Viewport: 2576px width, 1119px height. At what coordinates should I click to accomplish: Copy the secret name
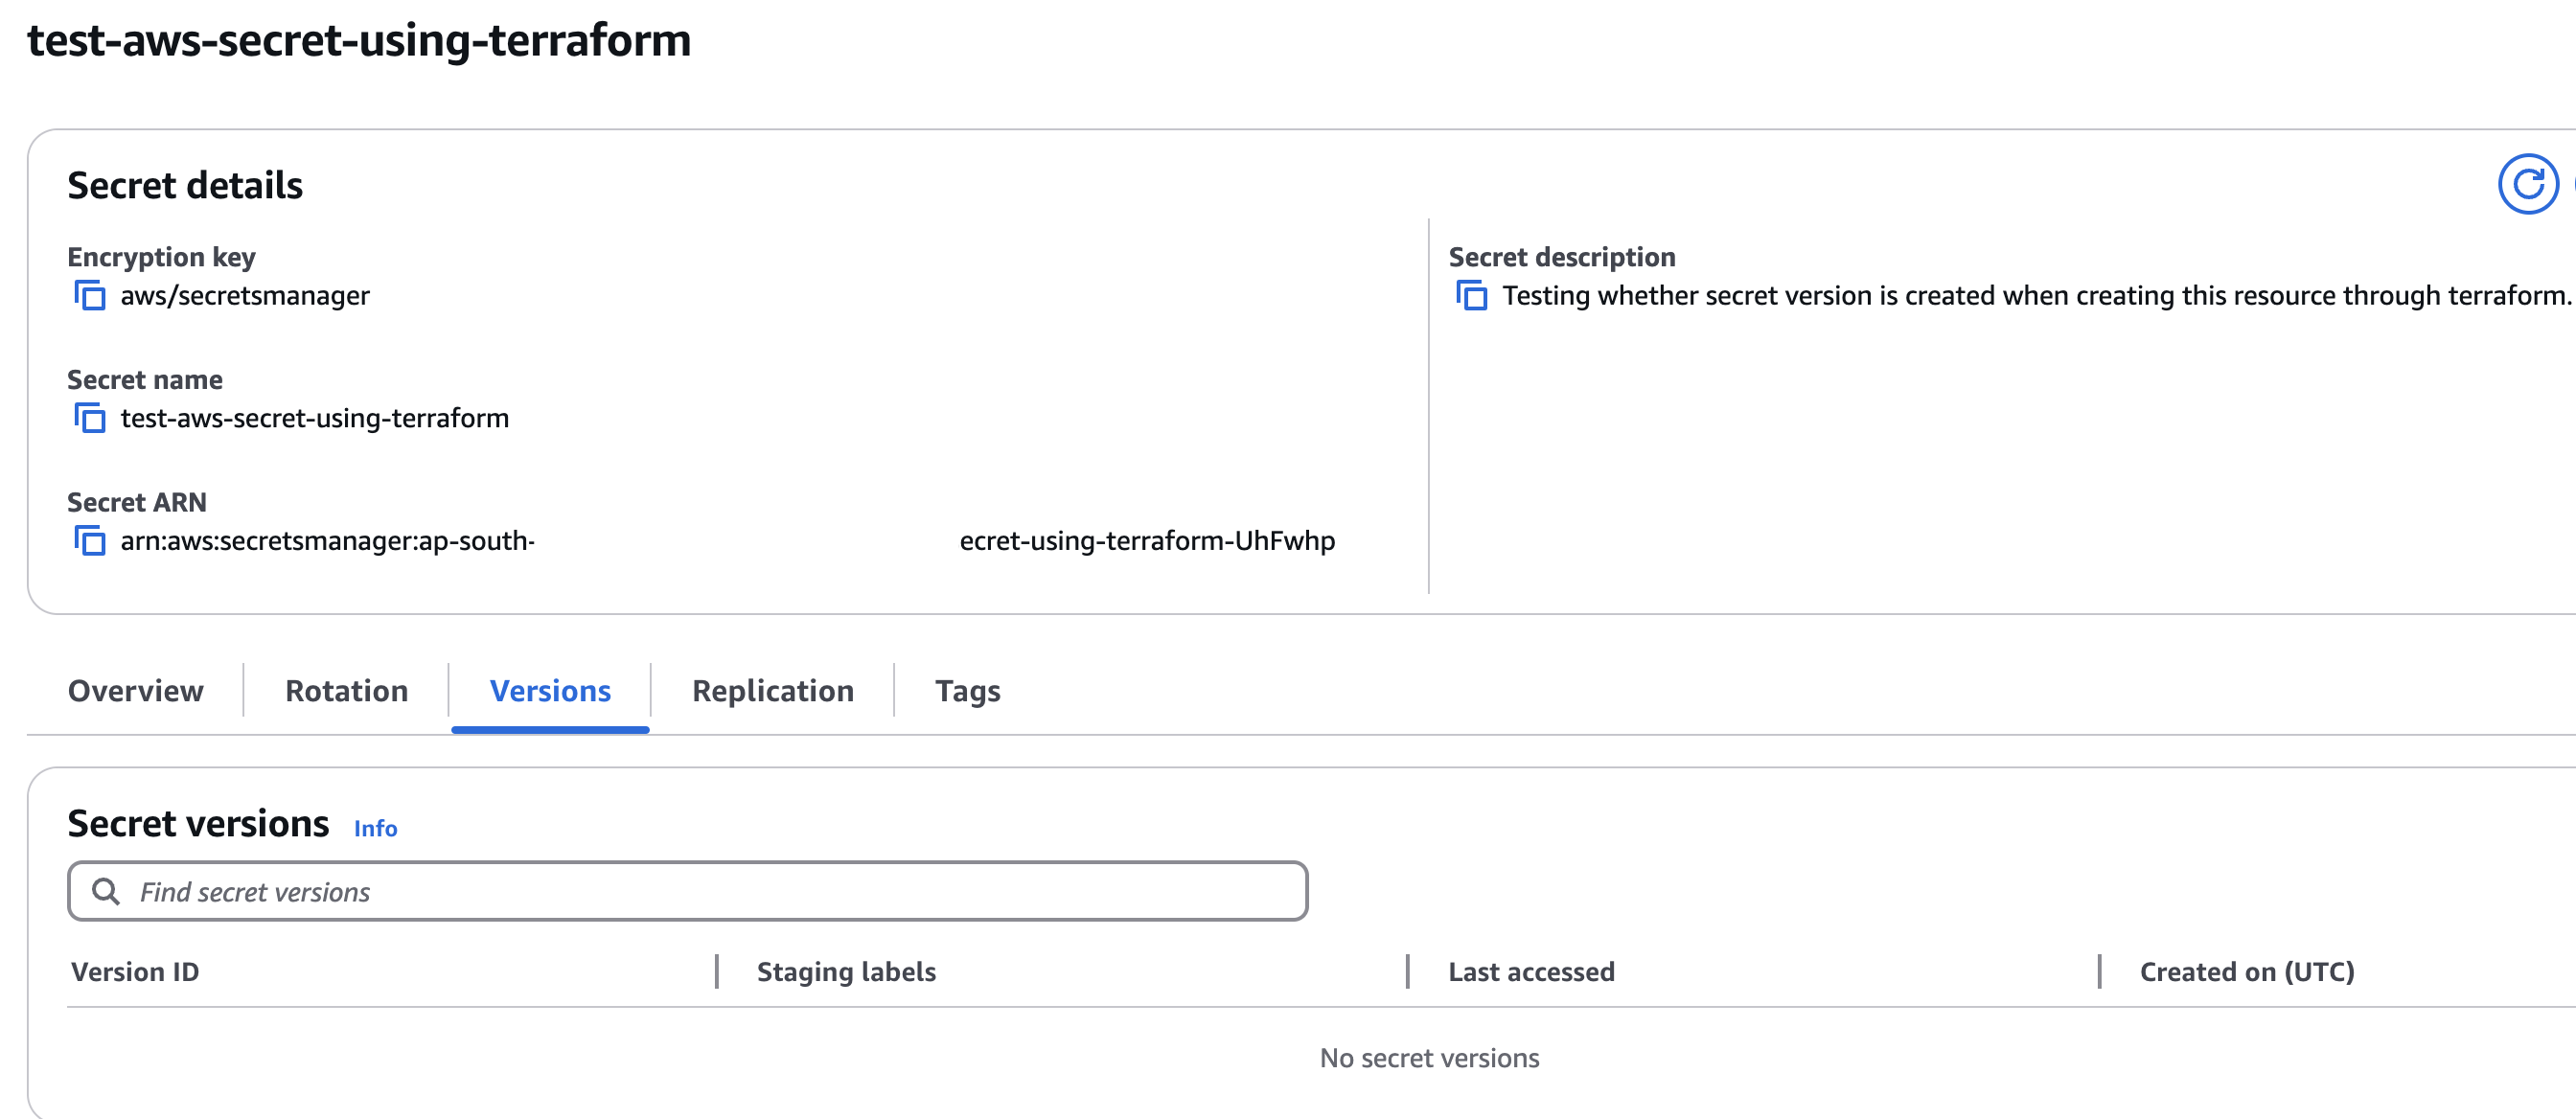(90, 418)
